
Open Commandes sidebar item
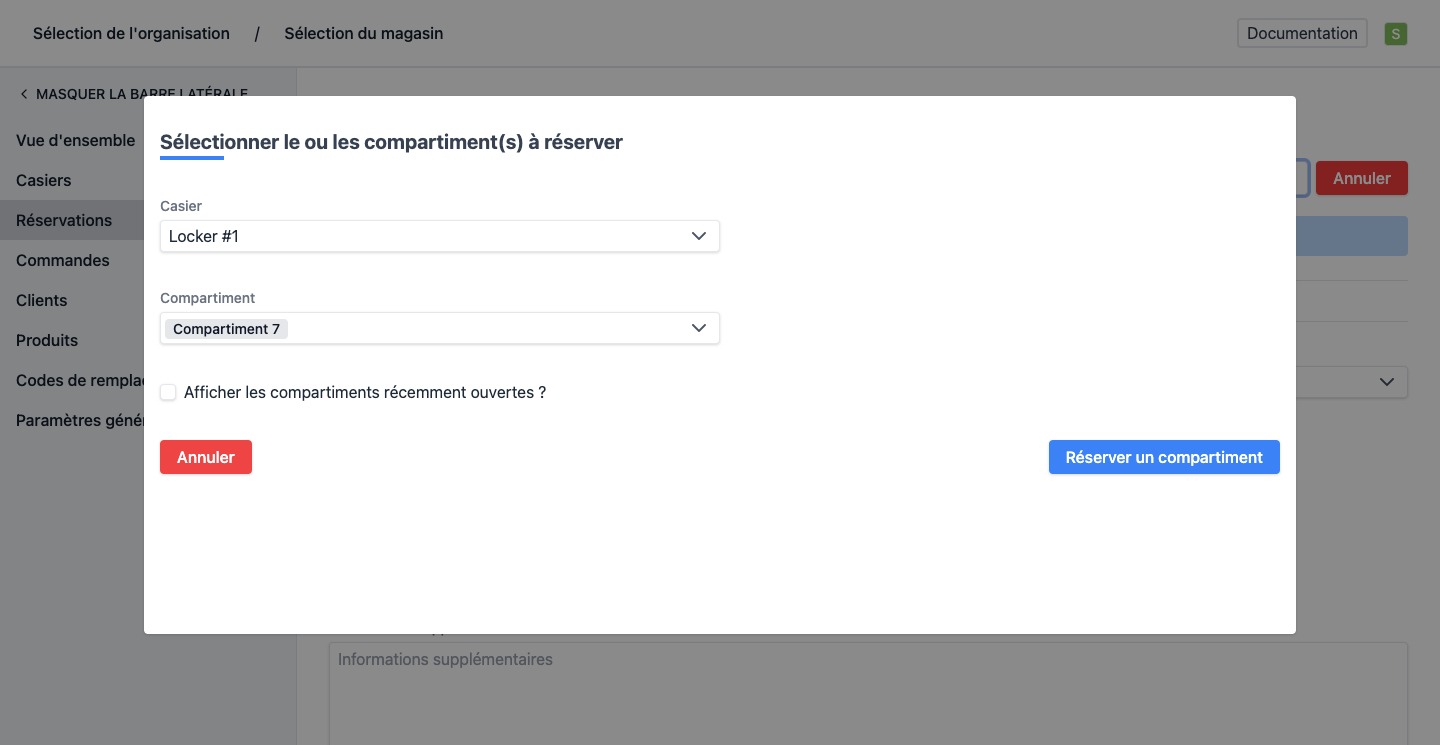63,261
